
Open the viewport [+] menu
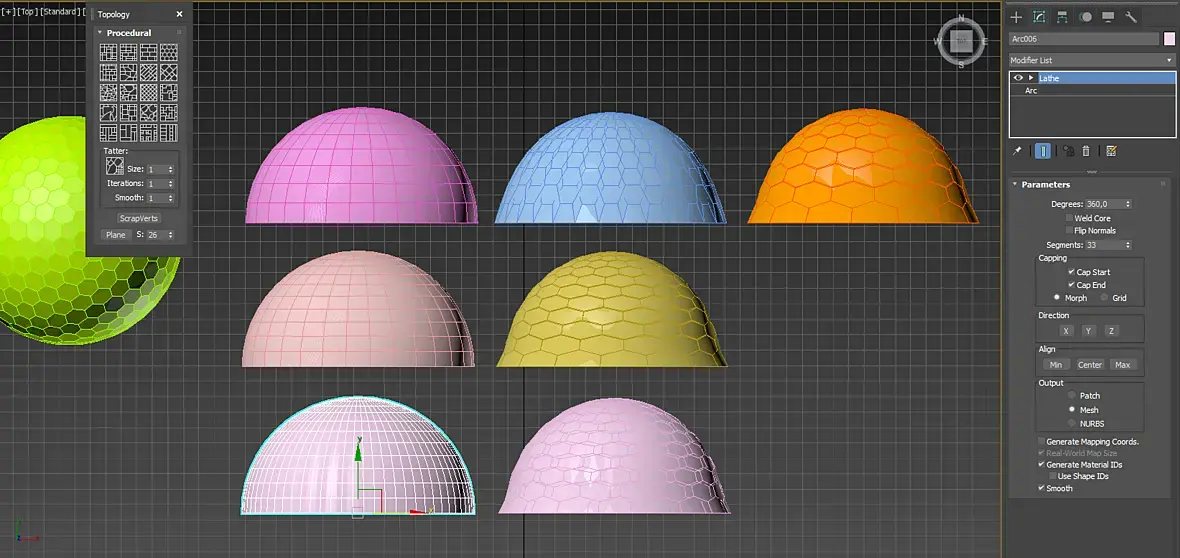tap(8, 12)
